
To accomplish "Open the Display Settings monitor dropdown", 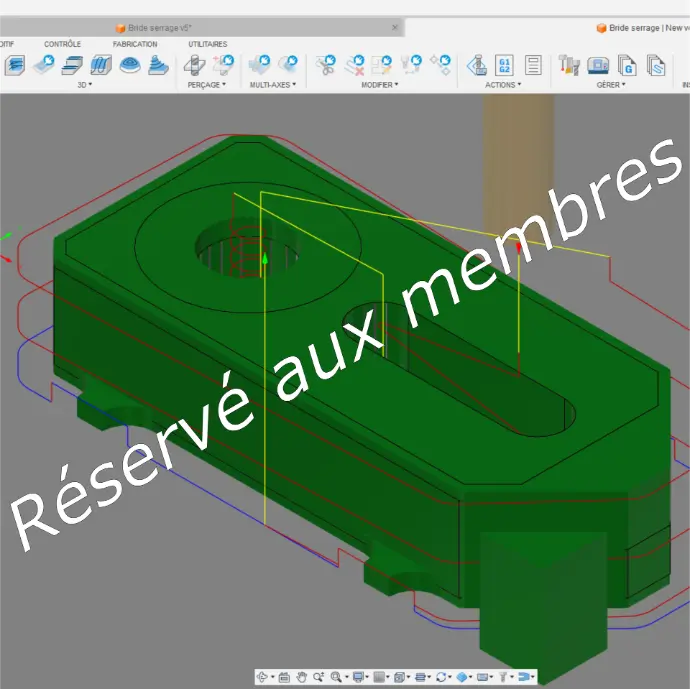I will [x=360, y=677].
